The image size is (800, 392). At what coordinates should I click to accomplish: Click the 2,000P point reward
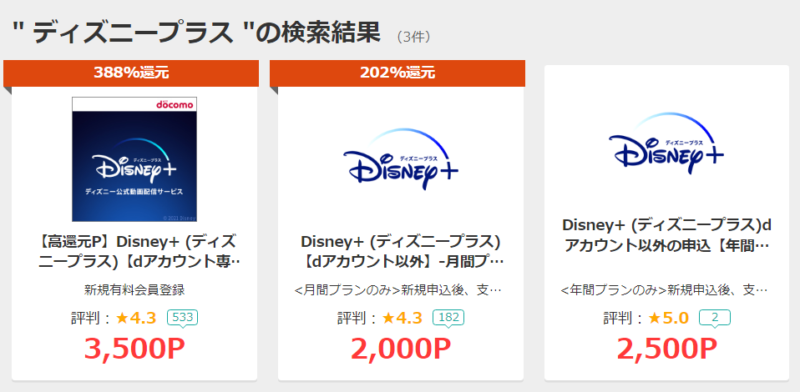tap(401, 349)
